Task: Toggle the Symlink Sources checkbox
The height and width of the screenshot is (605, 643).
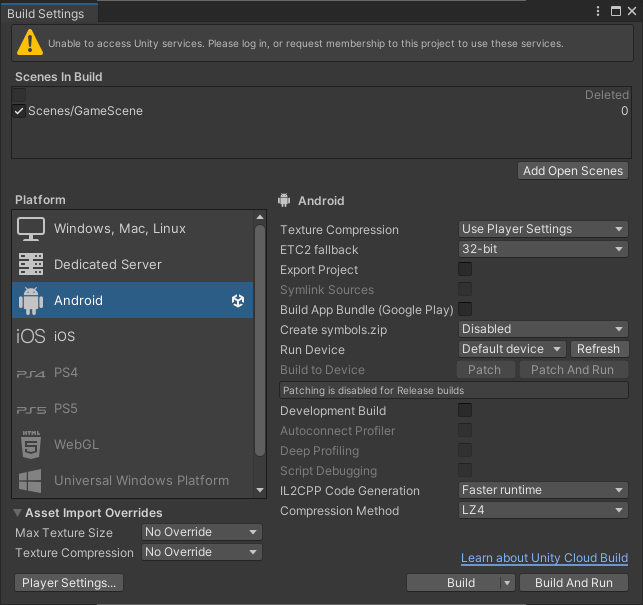Action: pos(465,289)
